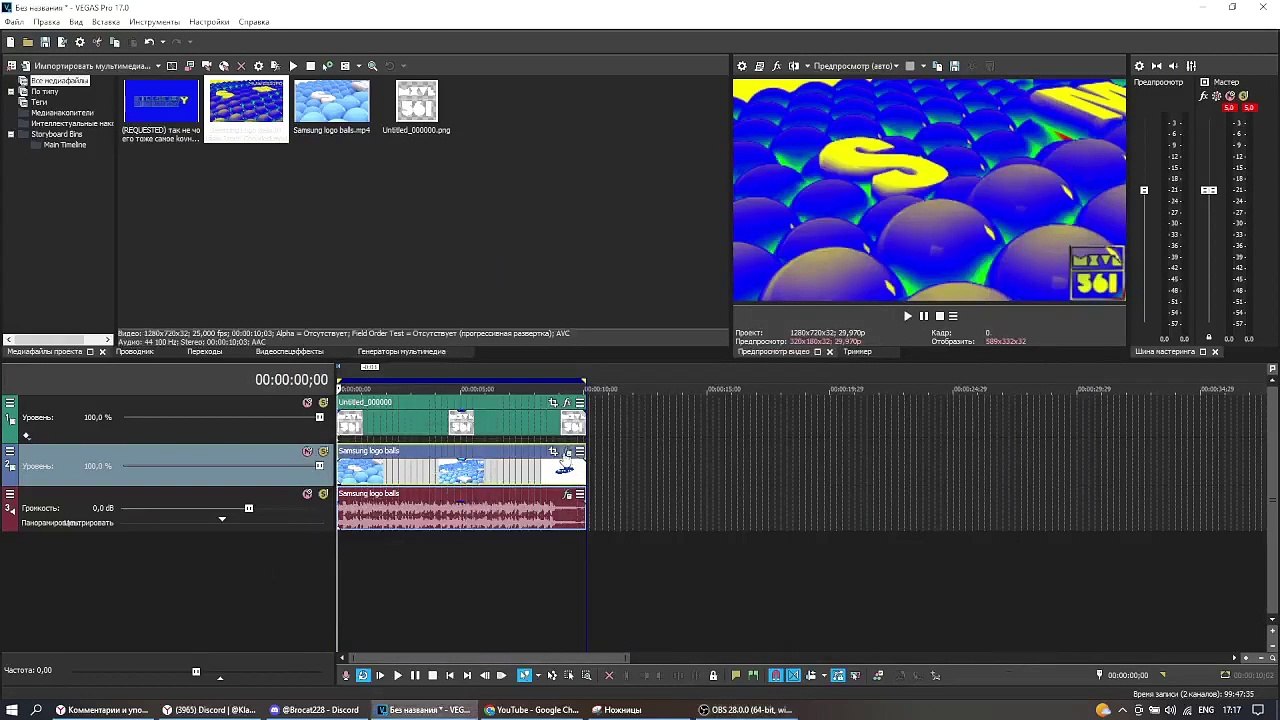The height and width of the screenshot is (720, 1280).
Task: Click the pan slider handle of audio track 3
Action: (222, 519)
